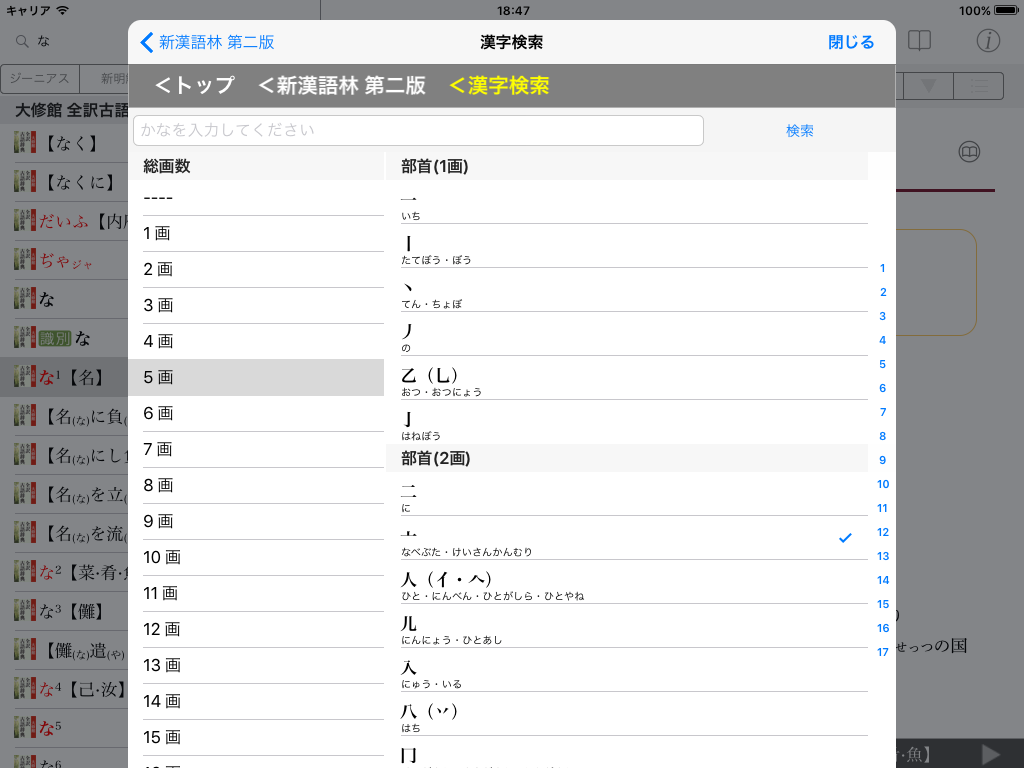Select 5 画 in stroke count list
This screenshot has width=1024, height=768.
coord(256,377)
